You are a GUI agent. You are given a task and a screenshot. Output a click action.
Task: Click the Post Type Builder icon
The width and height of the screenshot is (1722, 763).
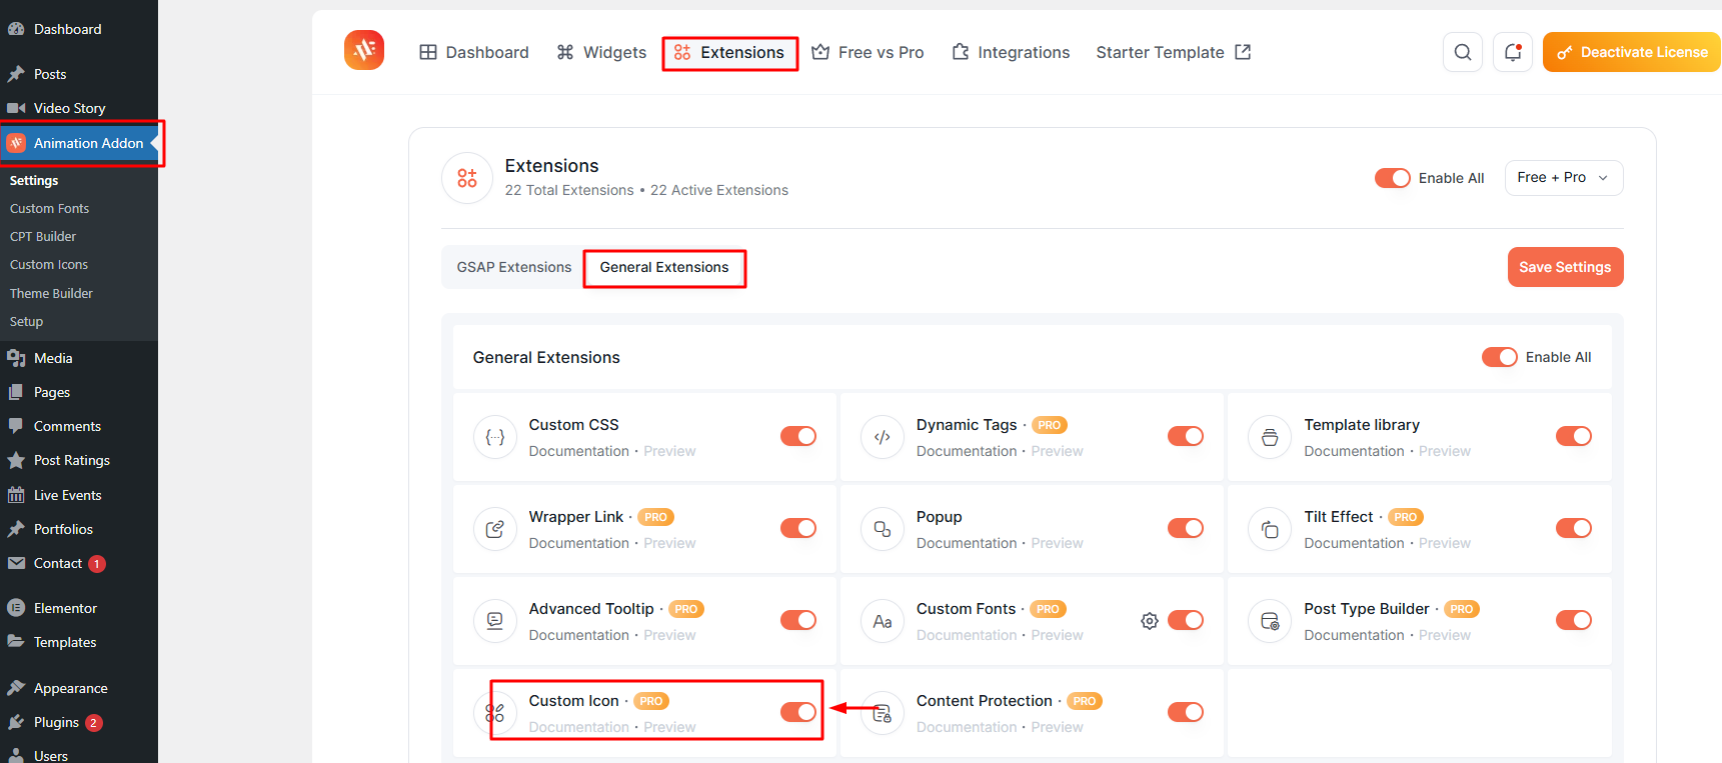tap(1270, 621)
